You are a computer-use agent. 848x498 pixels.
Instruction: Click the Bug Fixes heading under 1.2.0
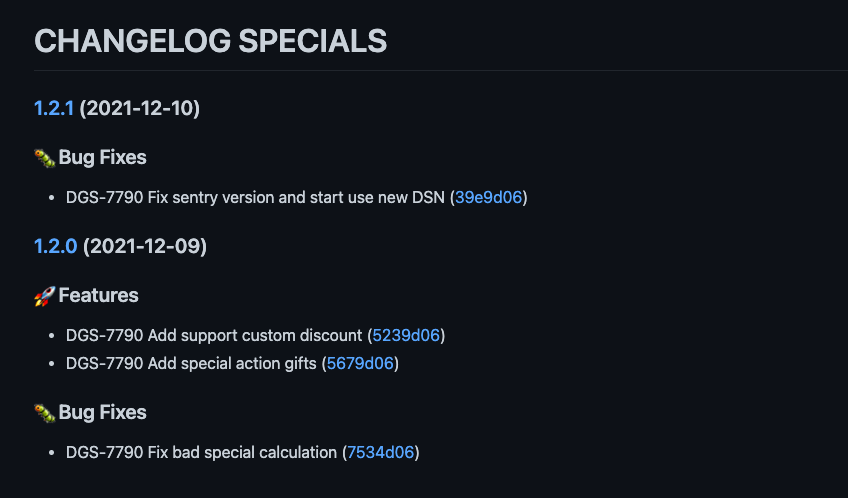click(x=102, y=412)
